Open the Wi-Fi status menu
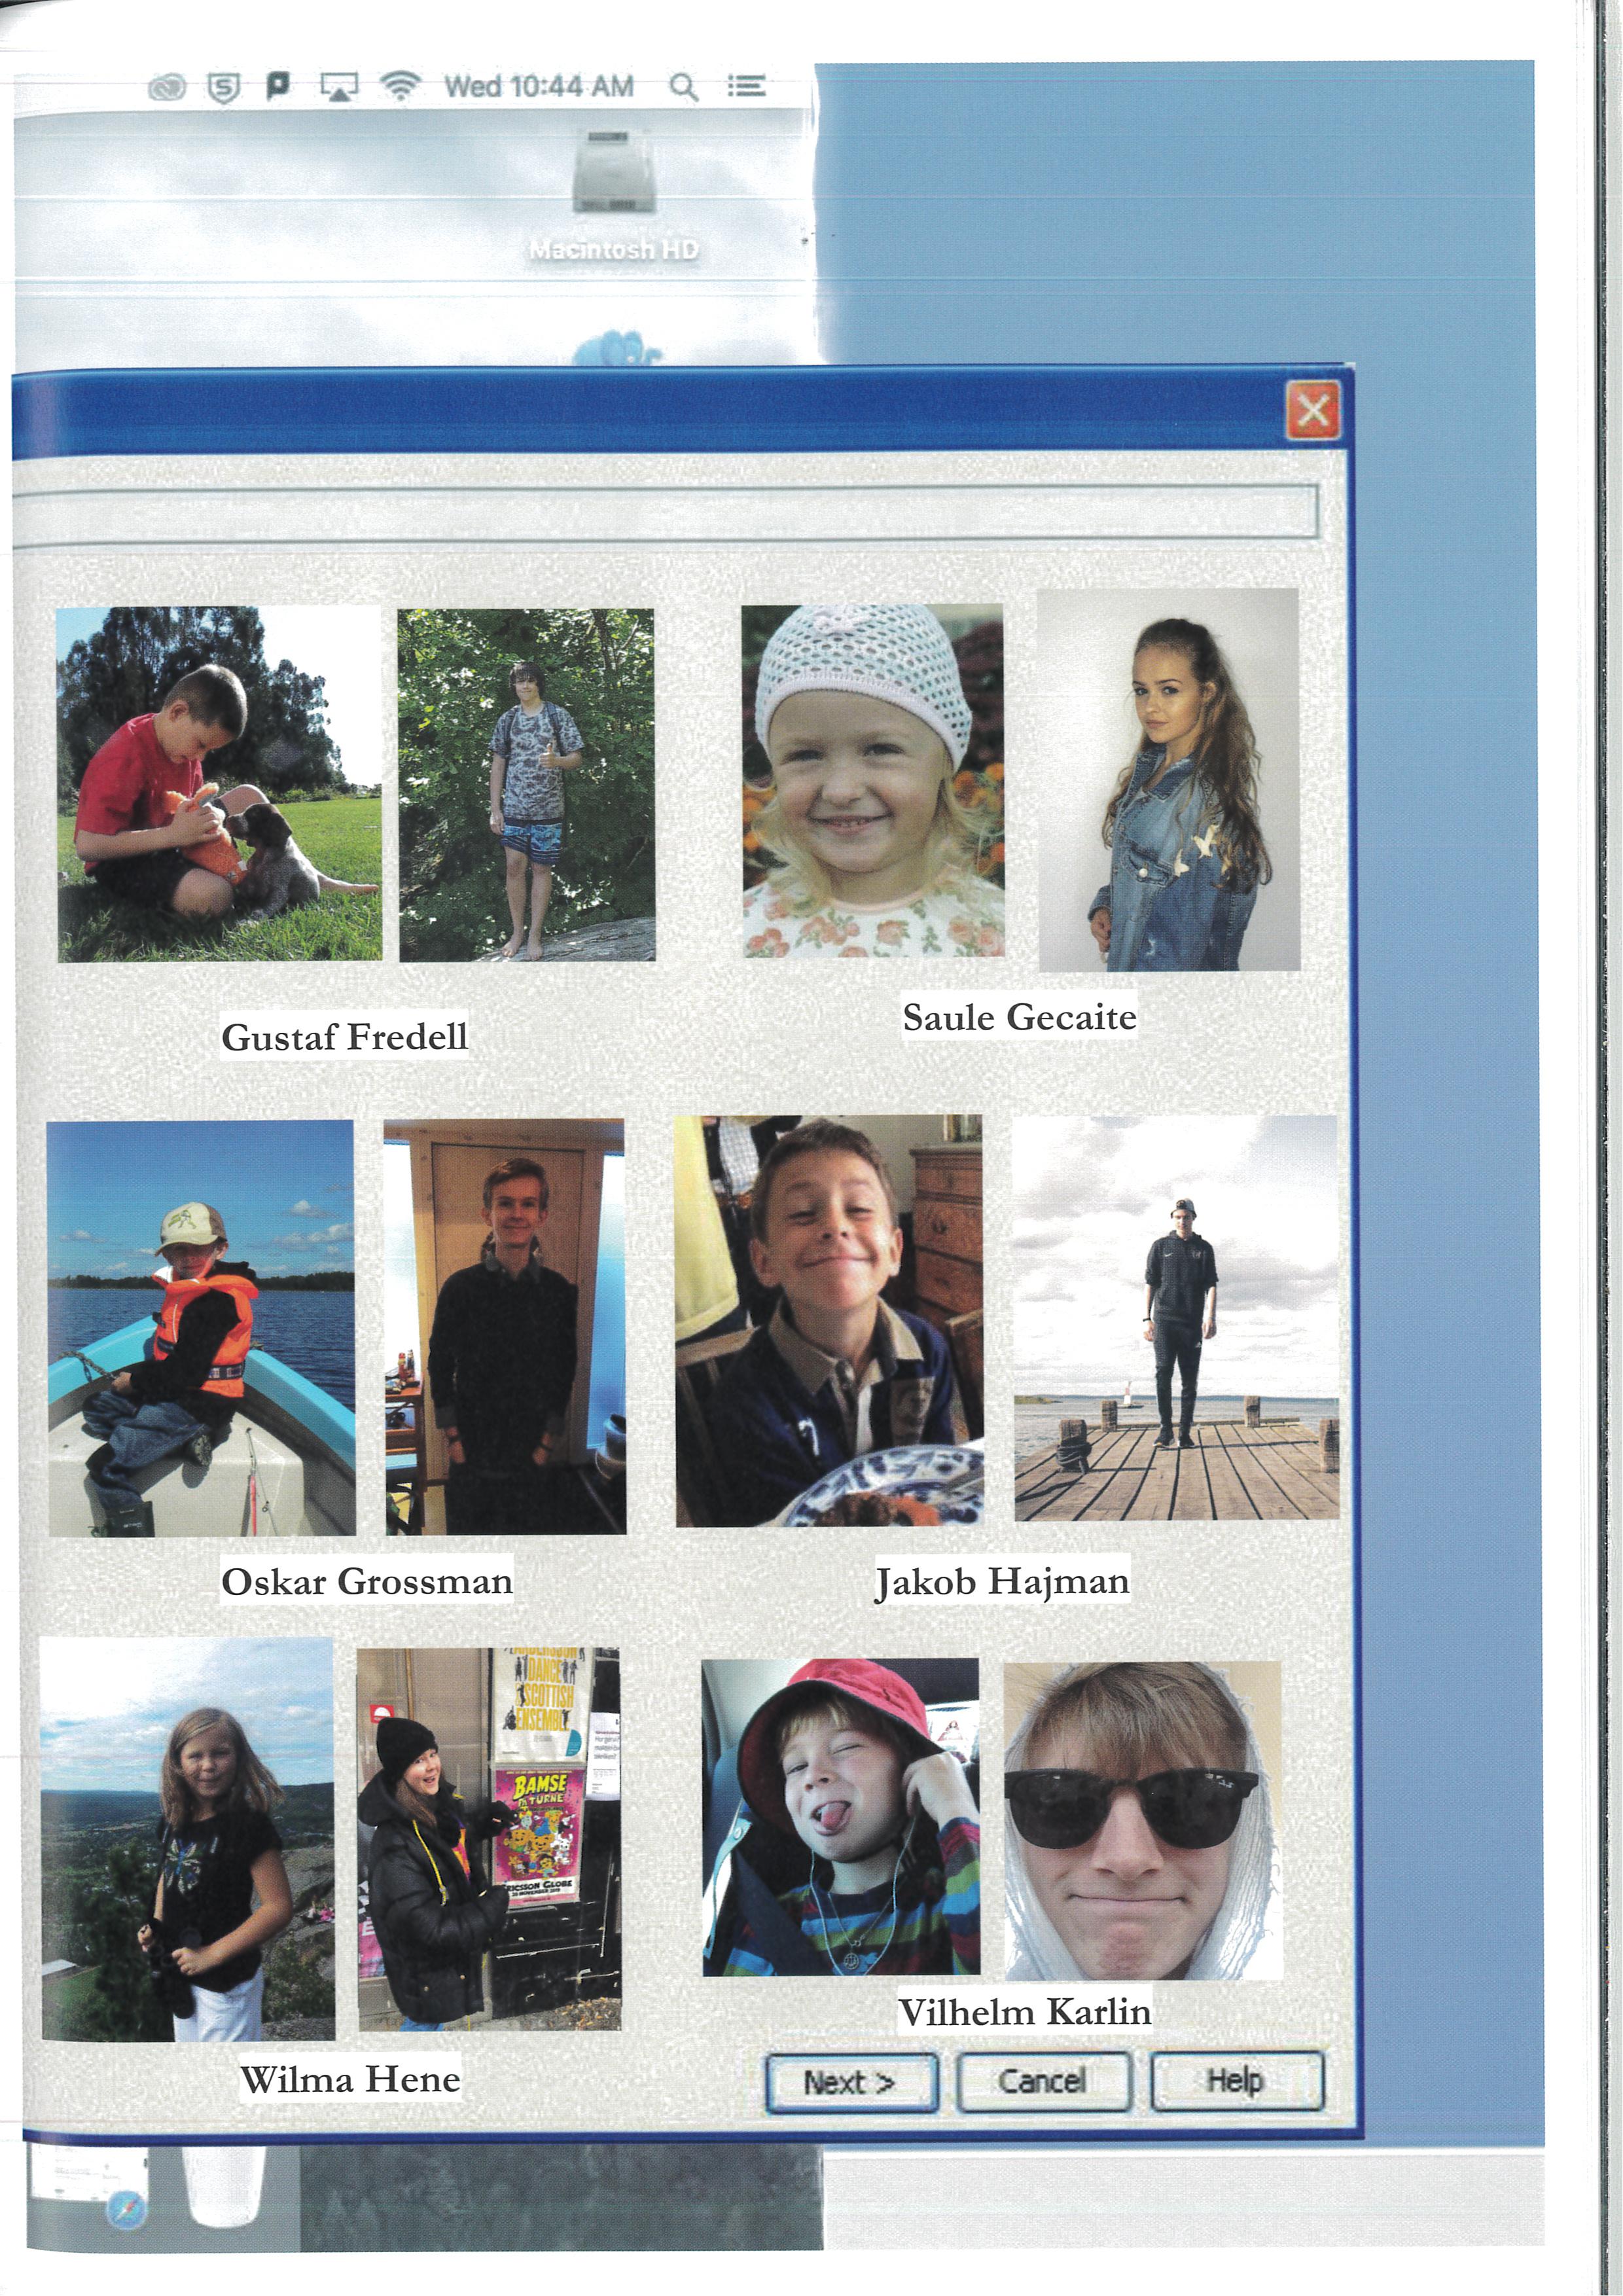This screenshot has height=2296, width=1623. click(400, 87)
